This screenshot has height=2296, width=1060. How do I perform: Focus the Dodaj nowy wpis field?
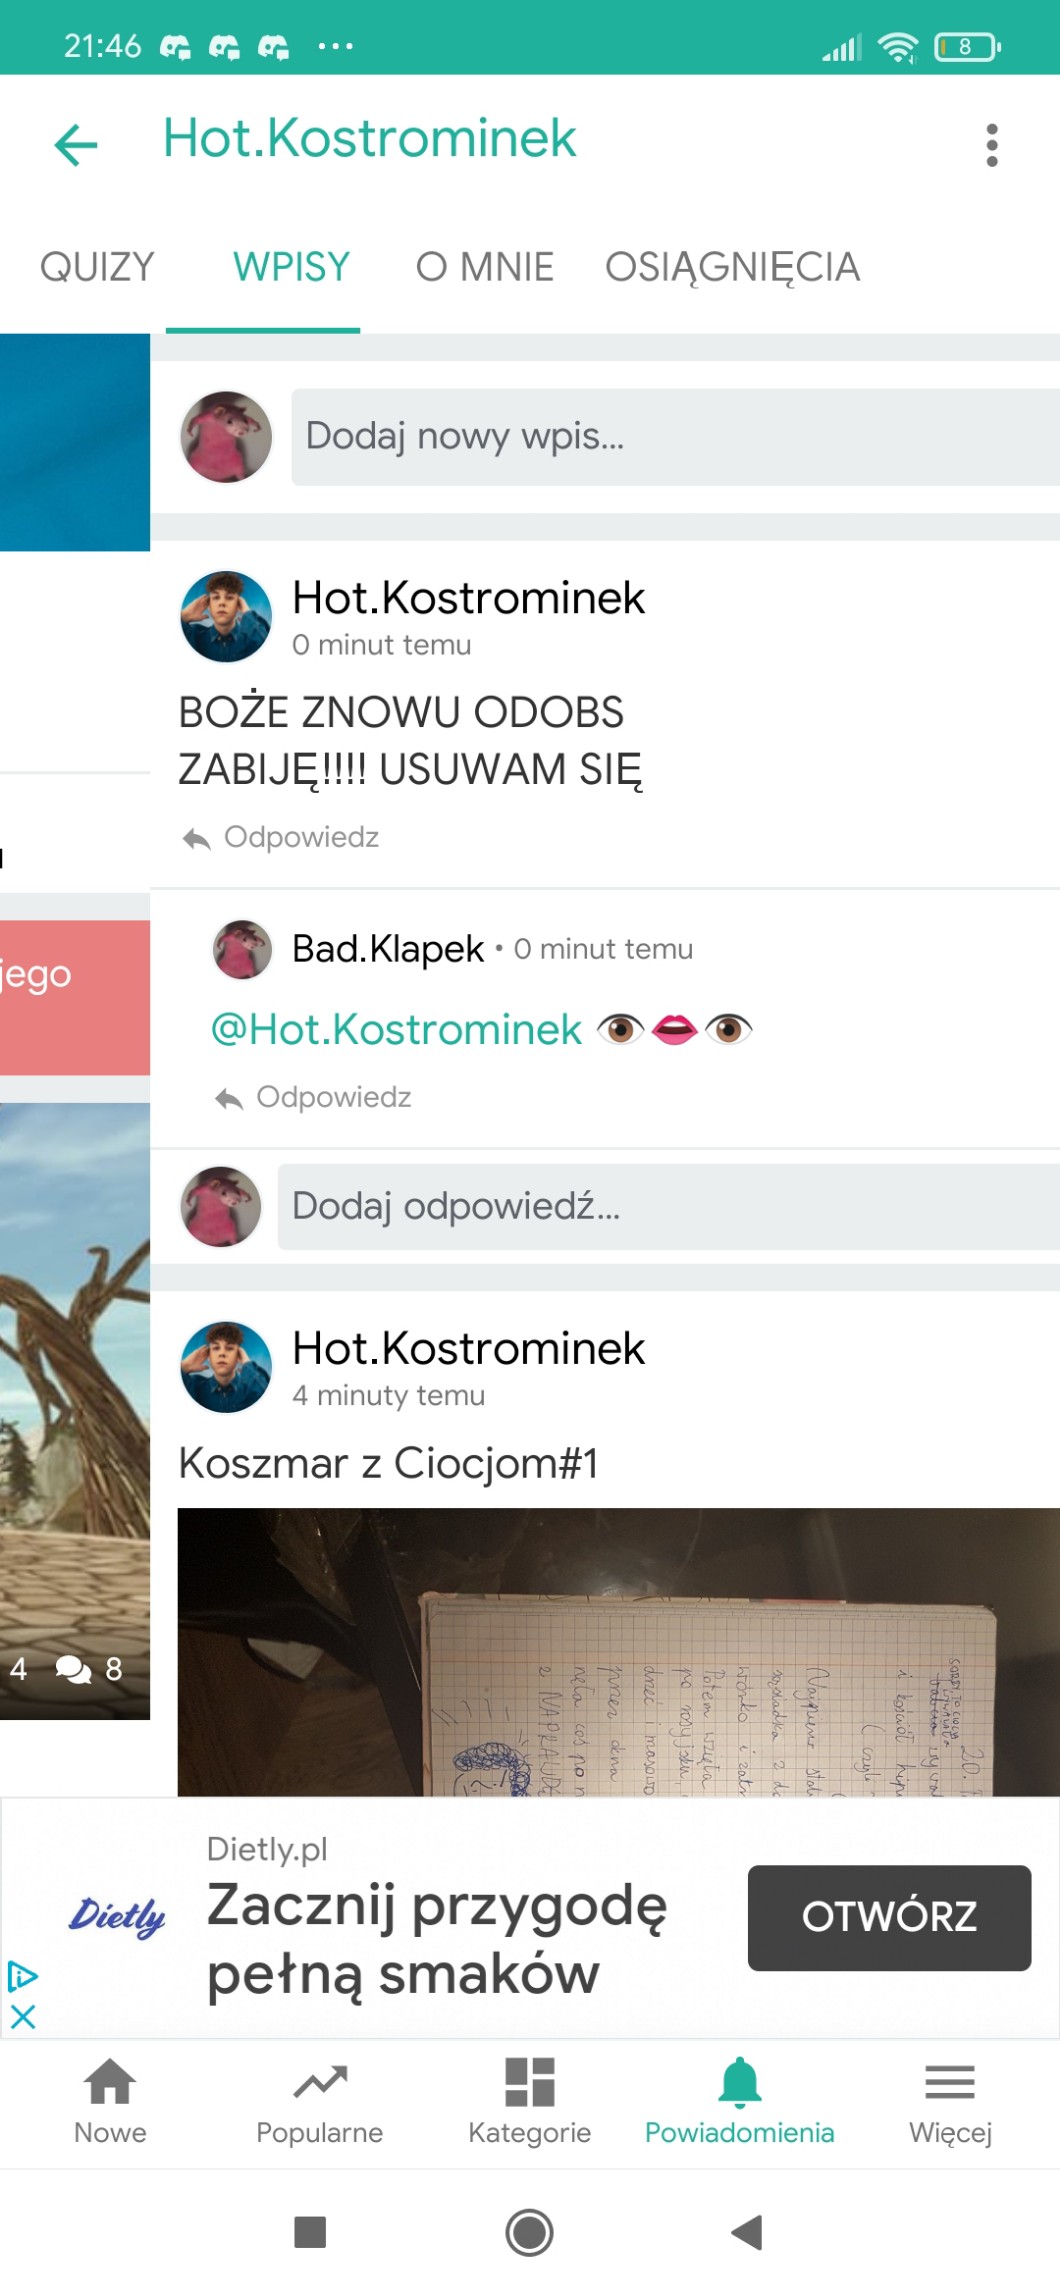pos(675,437)
